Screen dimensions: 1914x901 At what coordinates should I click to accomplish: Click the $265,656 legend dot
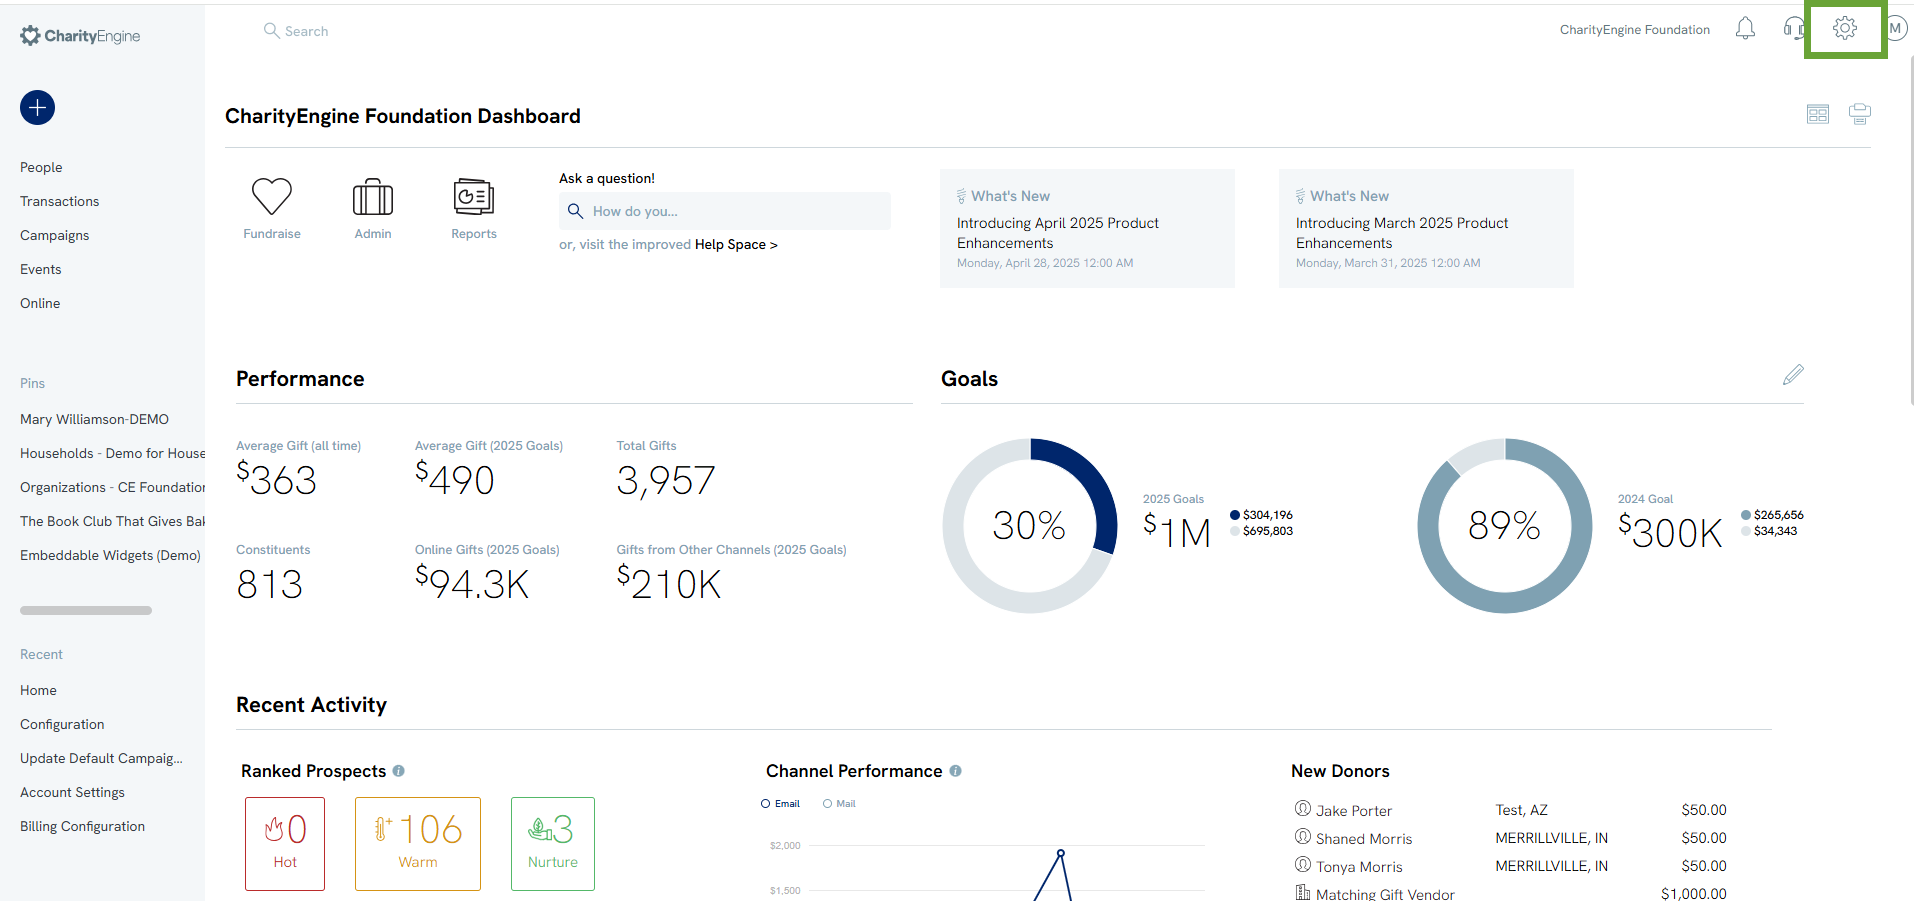pos(1746,515)
